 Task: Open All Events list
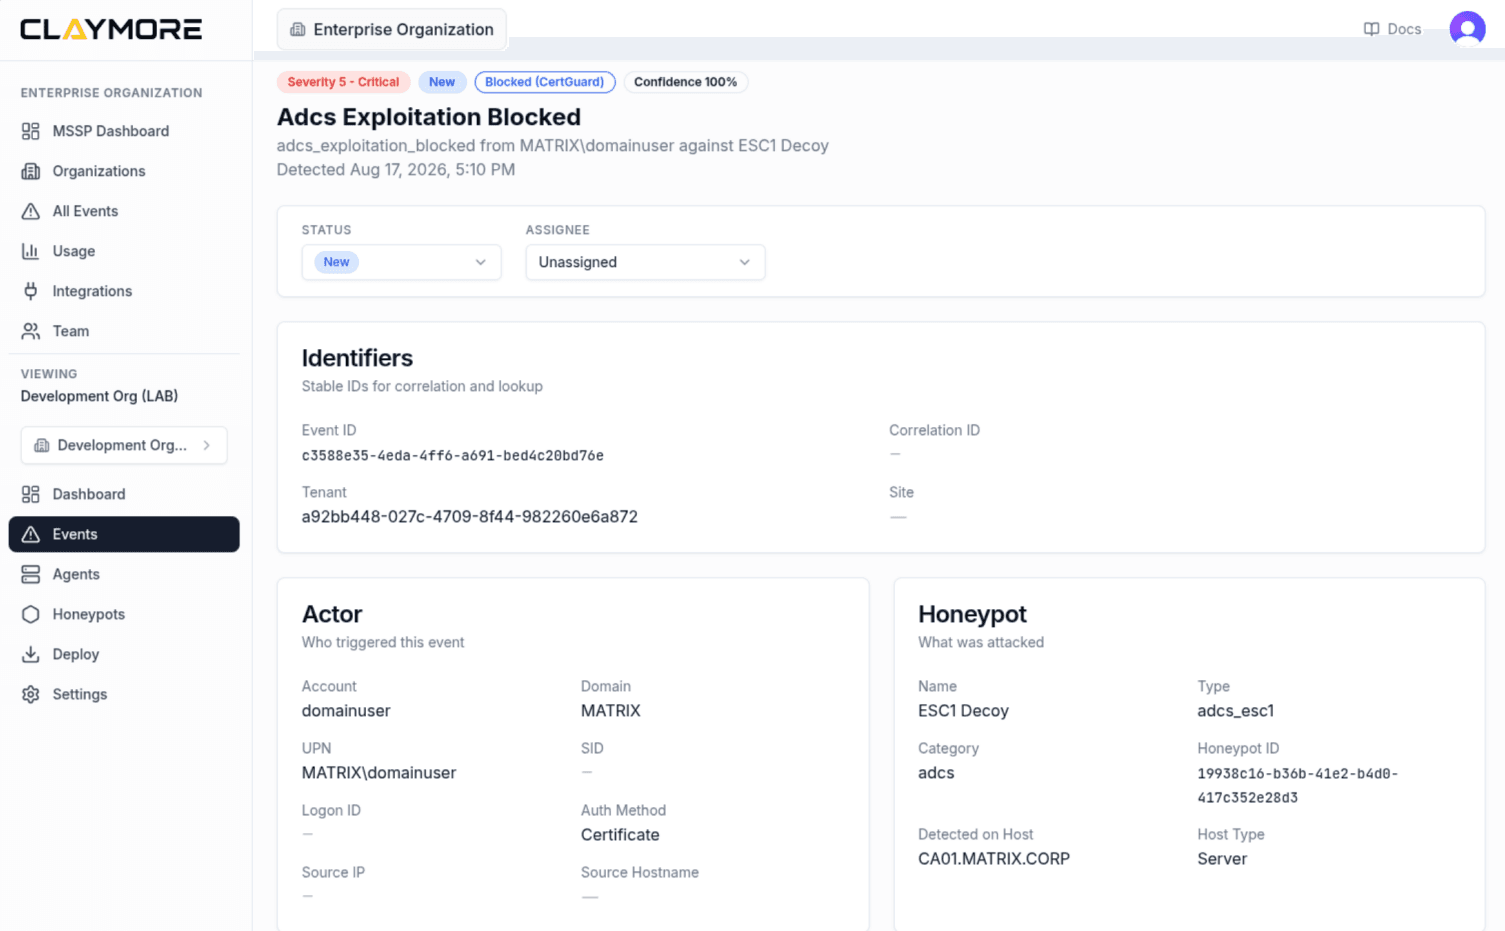124,211
